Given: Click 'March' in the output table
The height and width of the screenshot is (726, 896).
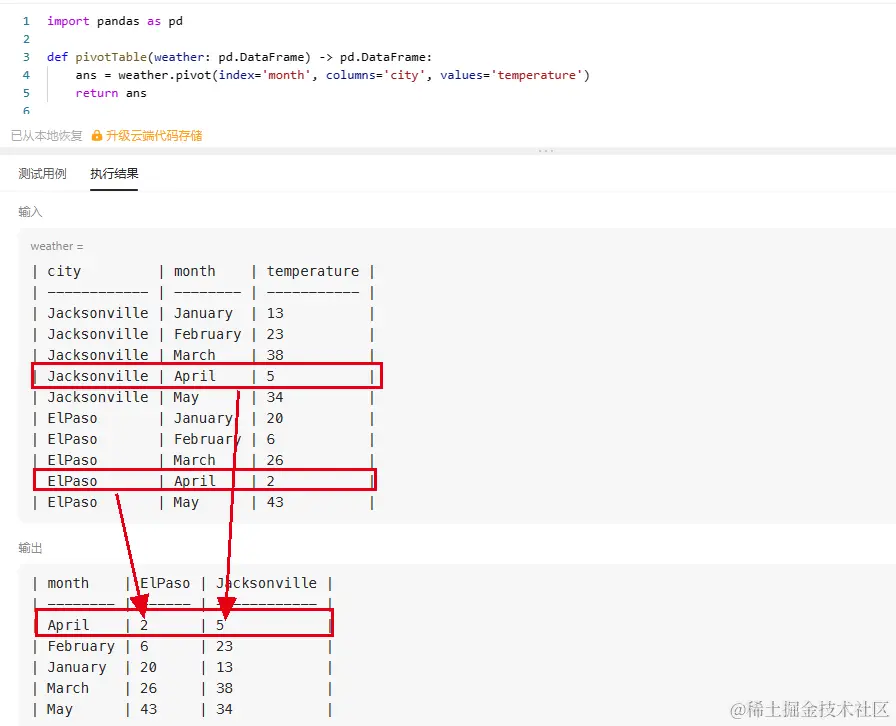Looking at the screenshot, I should click(x=68, y=688).
